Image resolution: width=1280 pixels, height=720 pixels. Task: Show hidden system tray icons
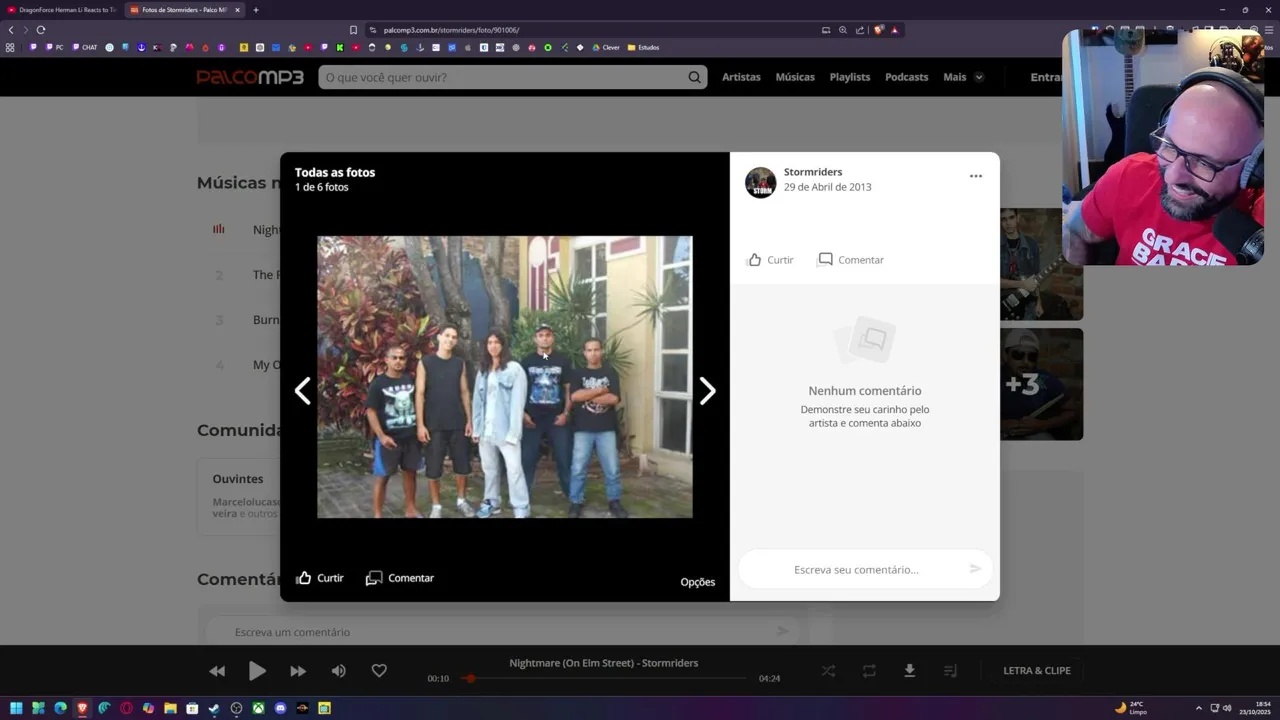click(1198, 708)
